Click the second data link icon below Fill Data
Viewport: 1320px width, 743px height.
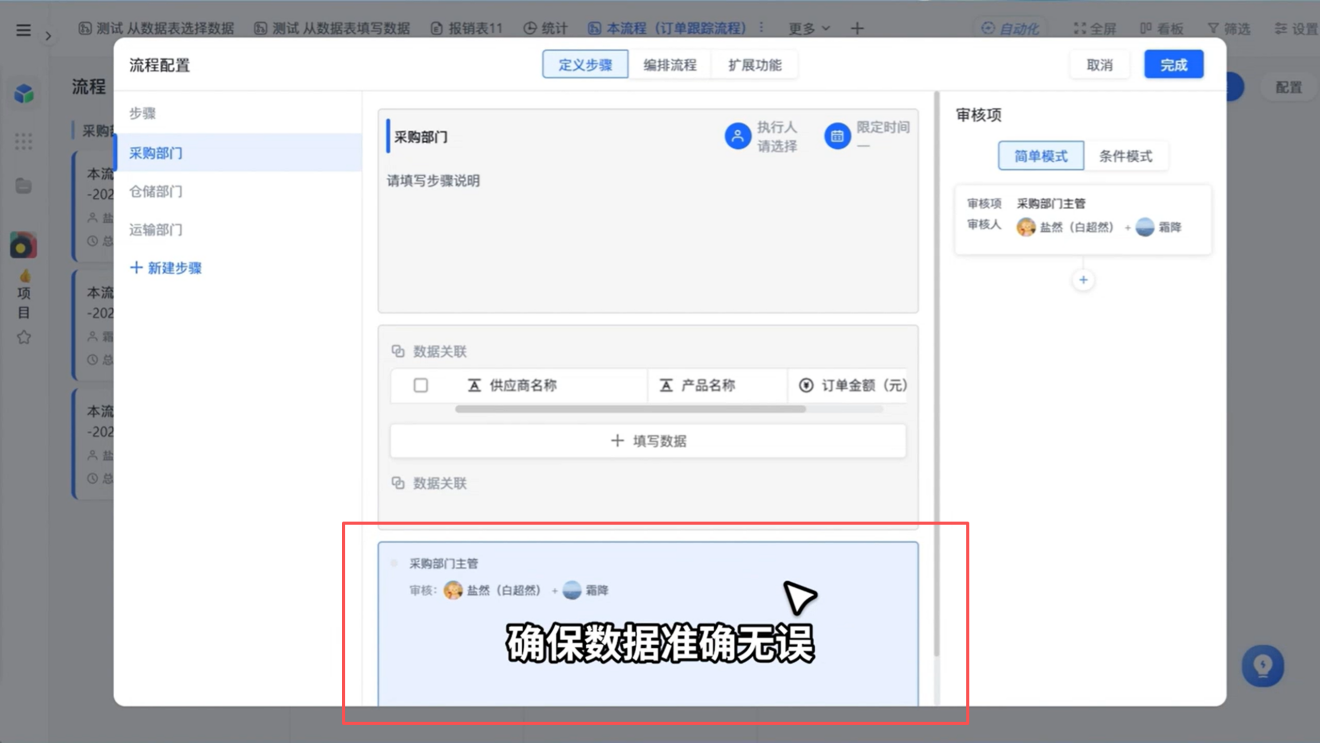pyautogui.click(x=398, y=483)
